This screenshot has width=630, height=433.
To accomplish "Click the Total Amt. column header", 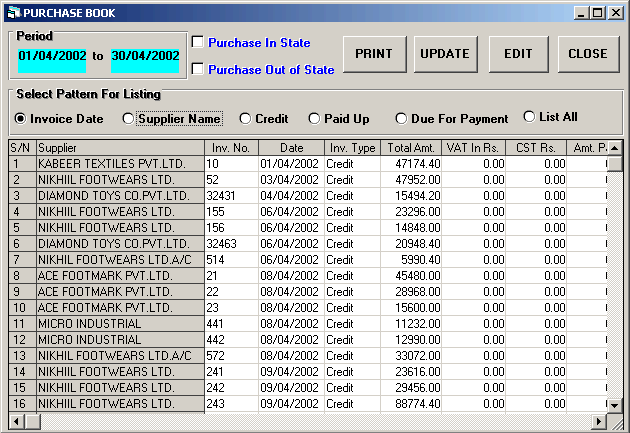I will point(411,148).
